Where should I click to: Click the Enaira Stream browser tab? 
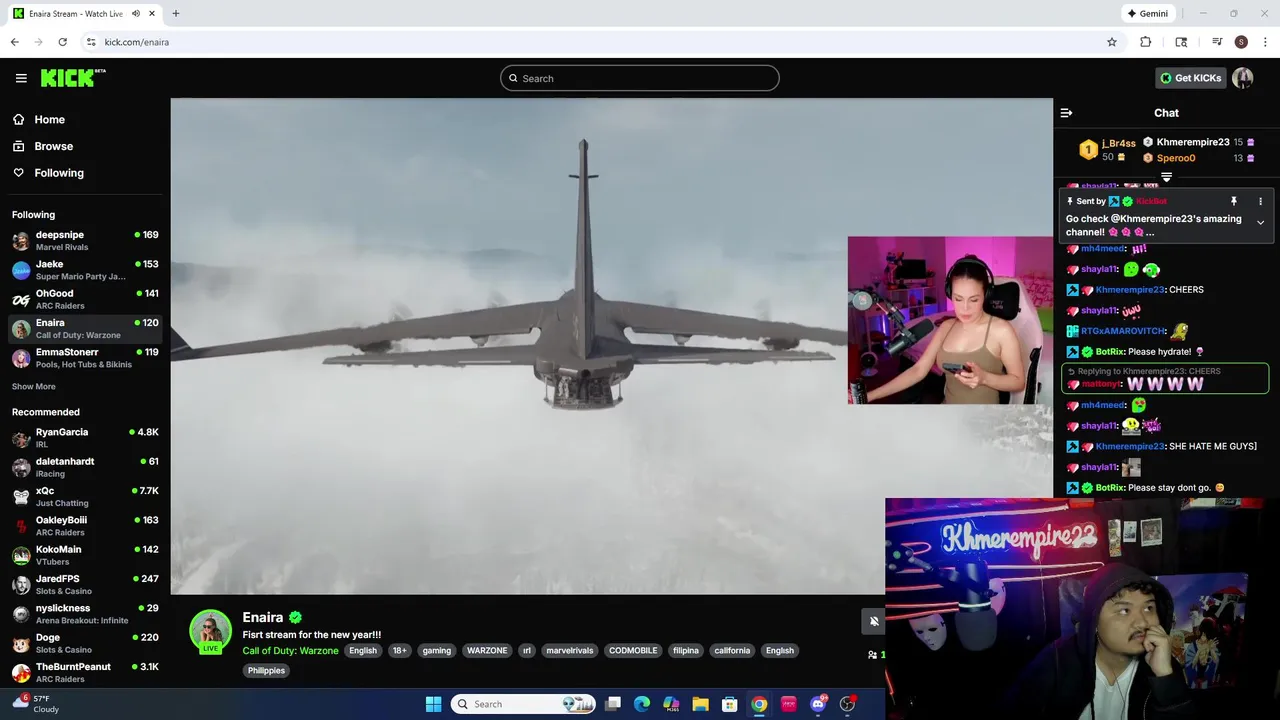84,14
